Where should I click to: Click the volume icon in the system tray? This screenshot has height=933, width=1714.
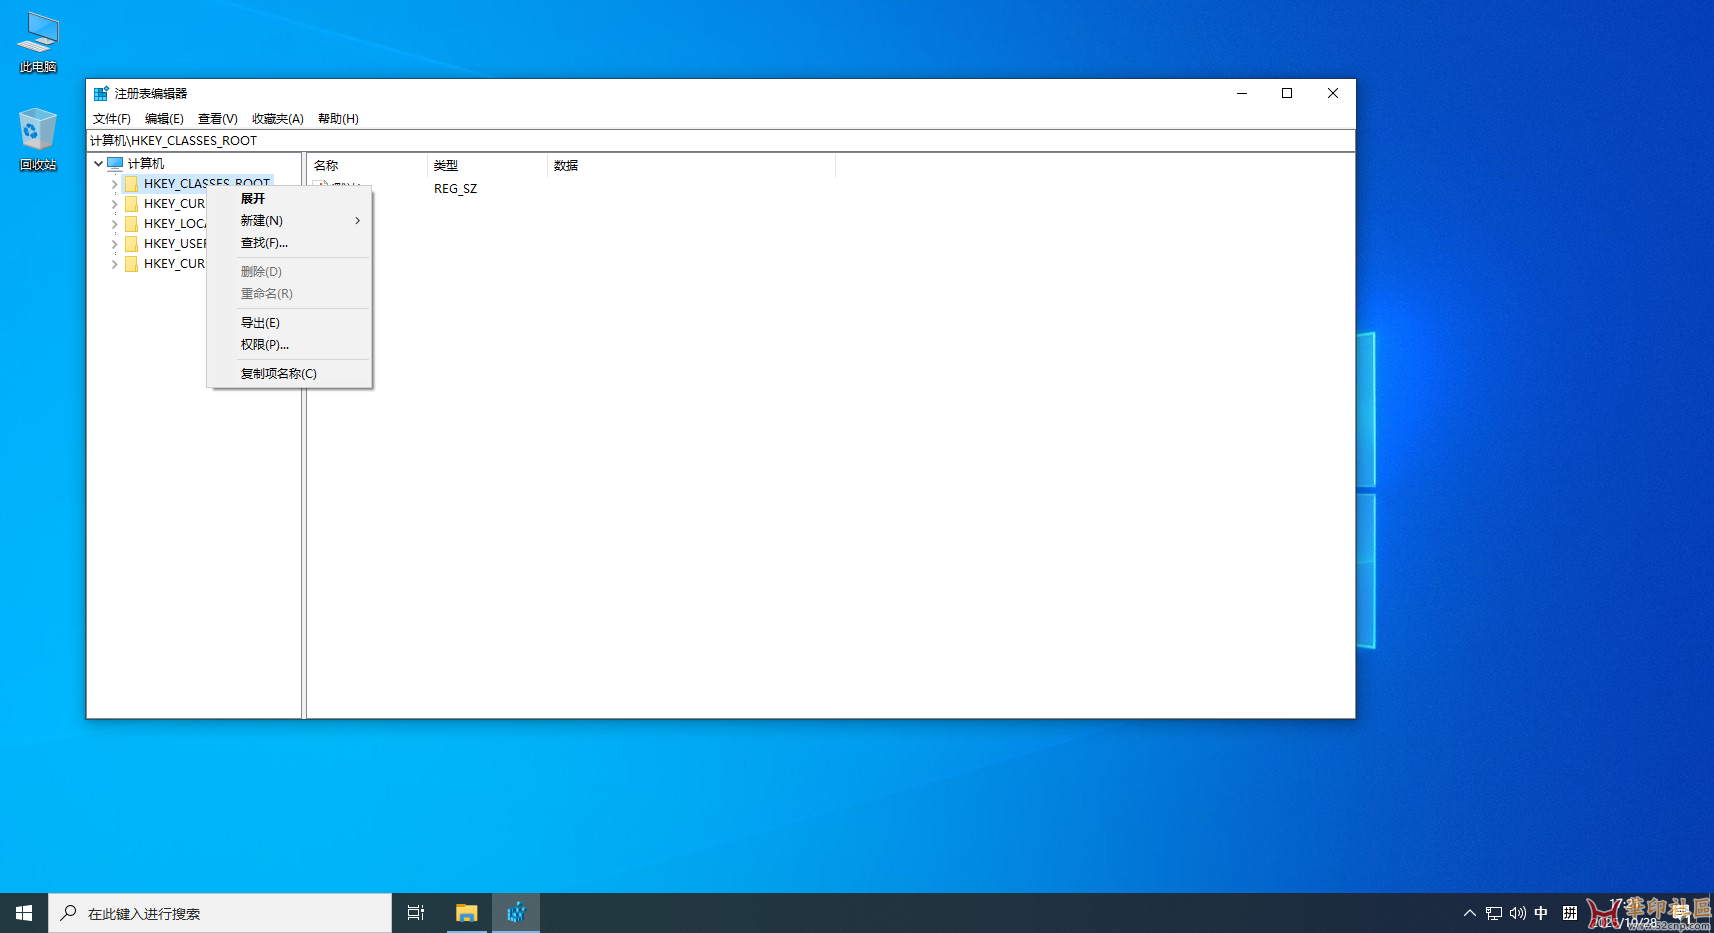click(x=1517, y=912)
